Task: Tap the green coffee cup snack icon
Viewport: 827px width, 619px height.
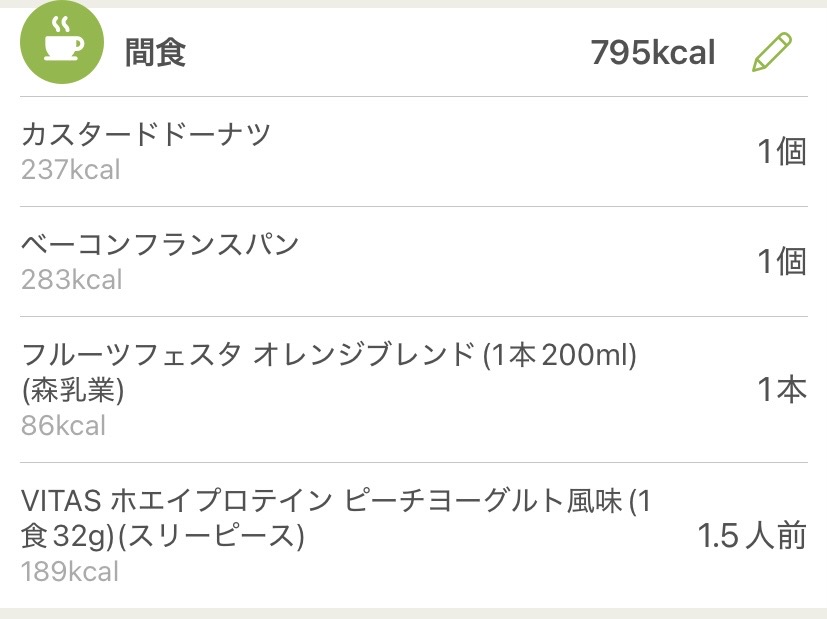Action: 61,44
